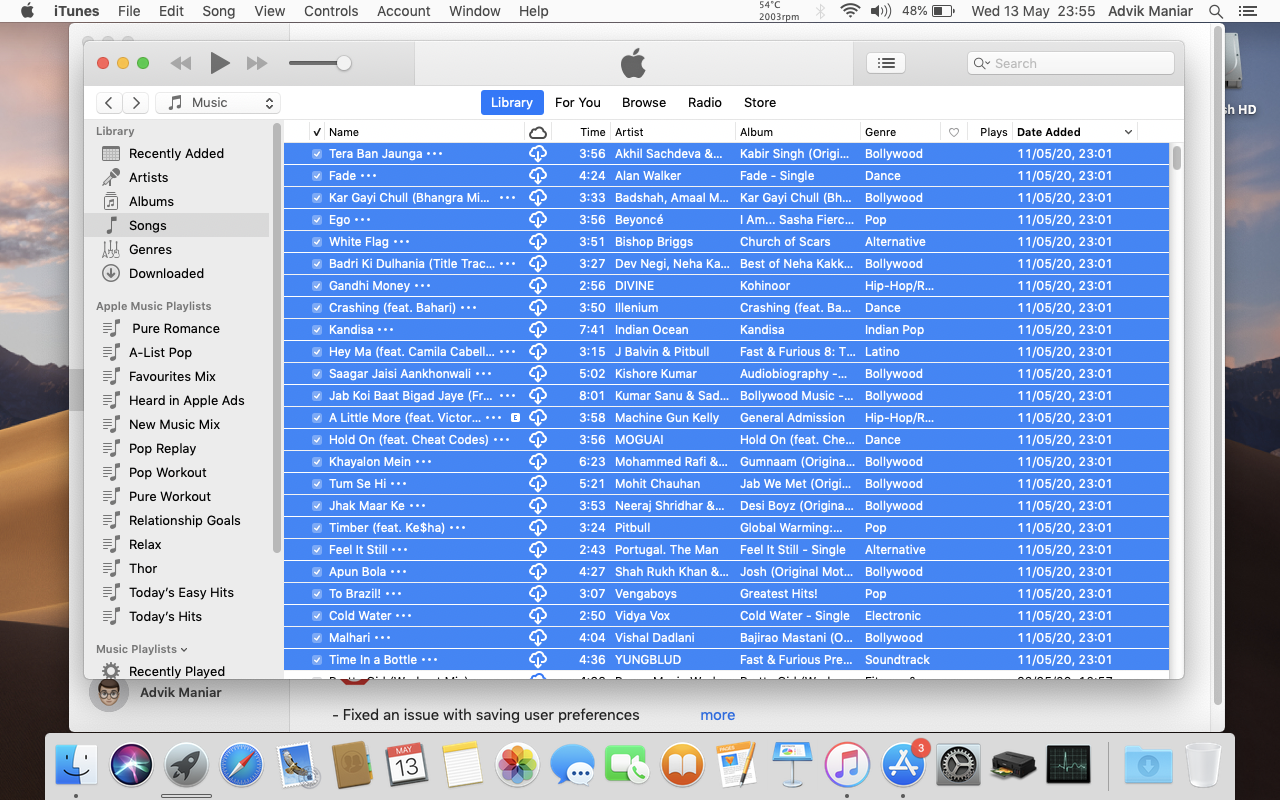
Task: Go to the Store tab
Action: click(760, 103)
